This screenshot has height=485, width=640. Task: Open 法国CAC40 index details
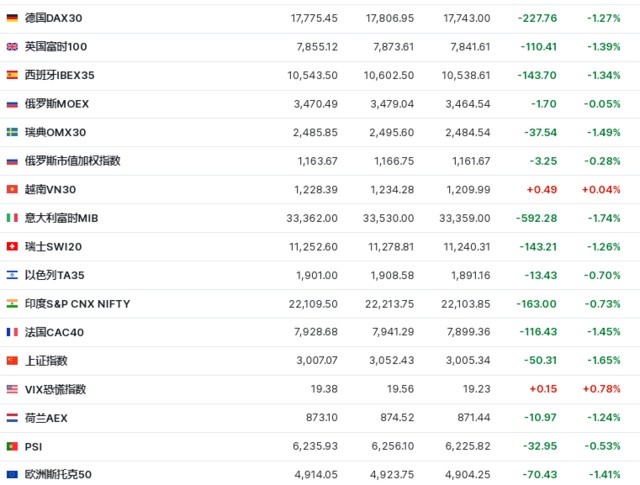pyautogui.click(x=55, y=332)
